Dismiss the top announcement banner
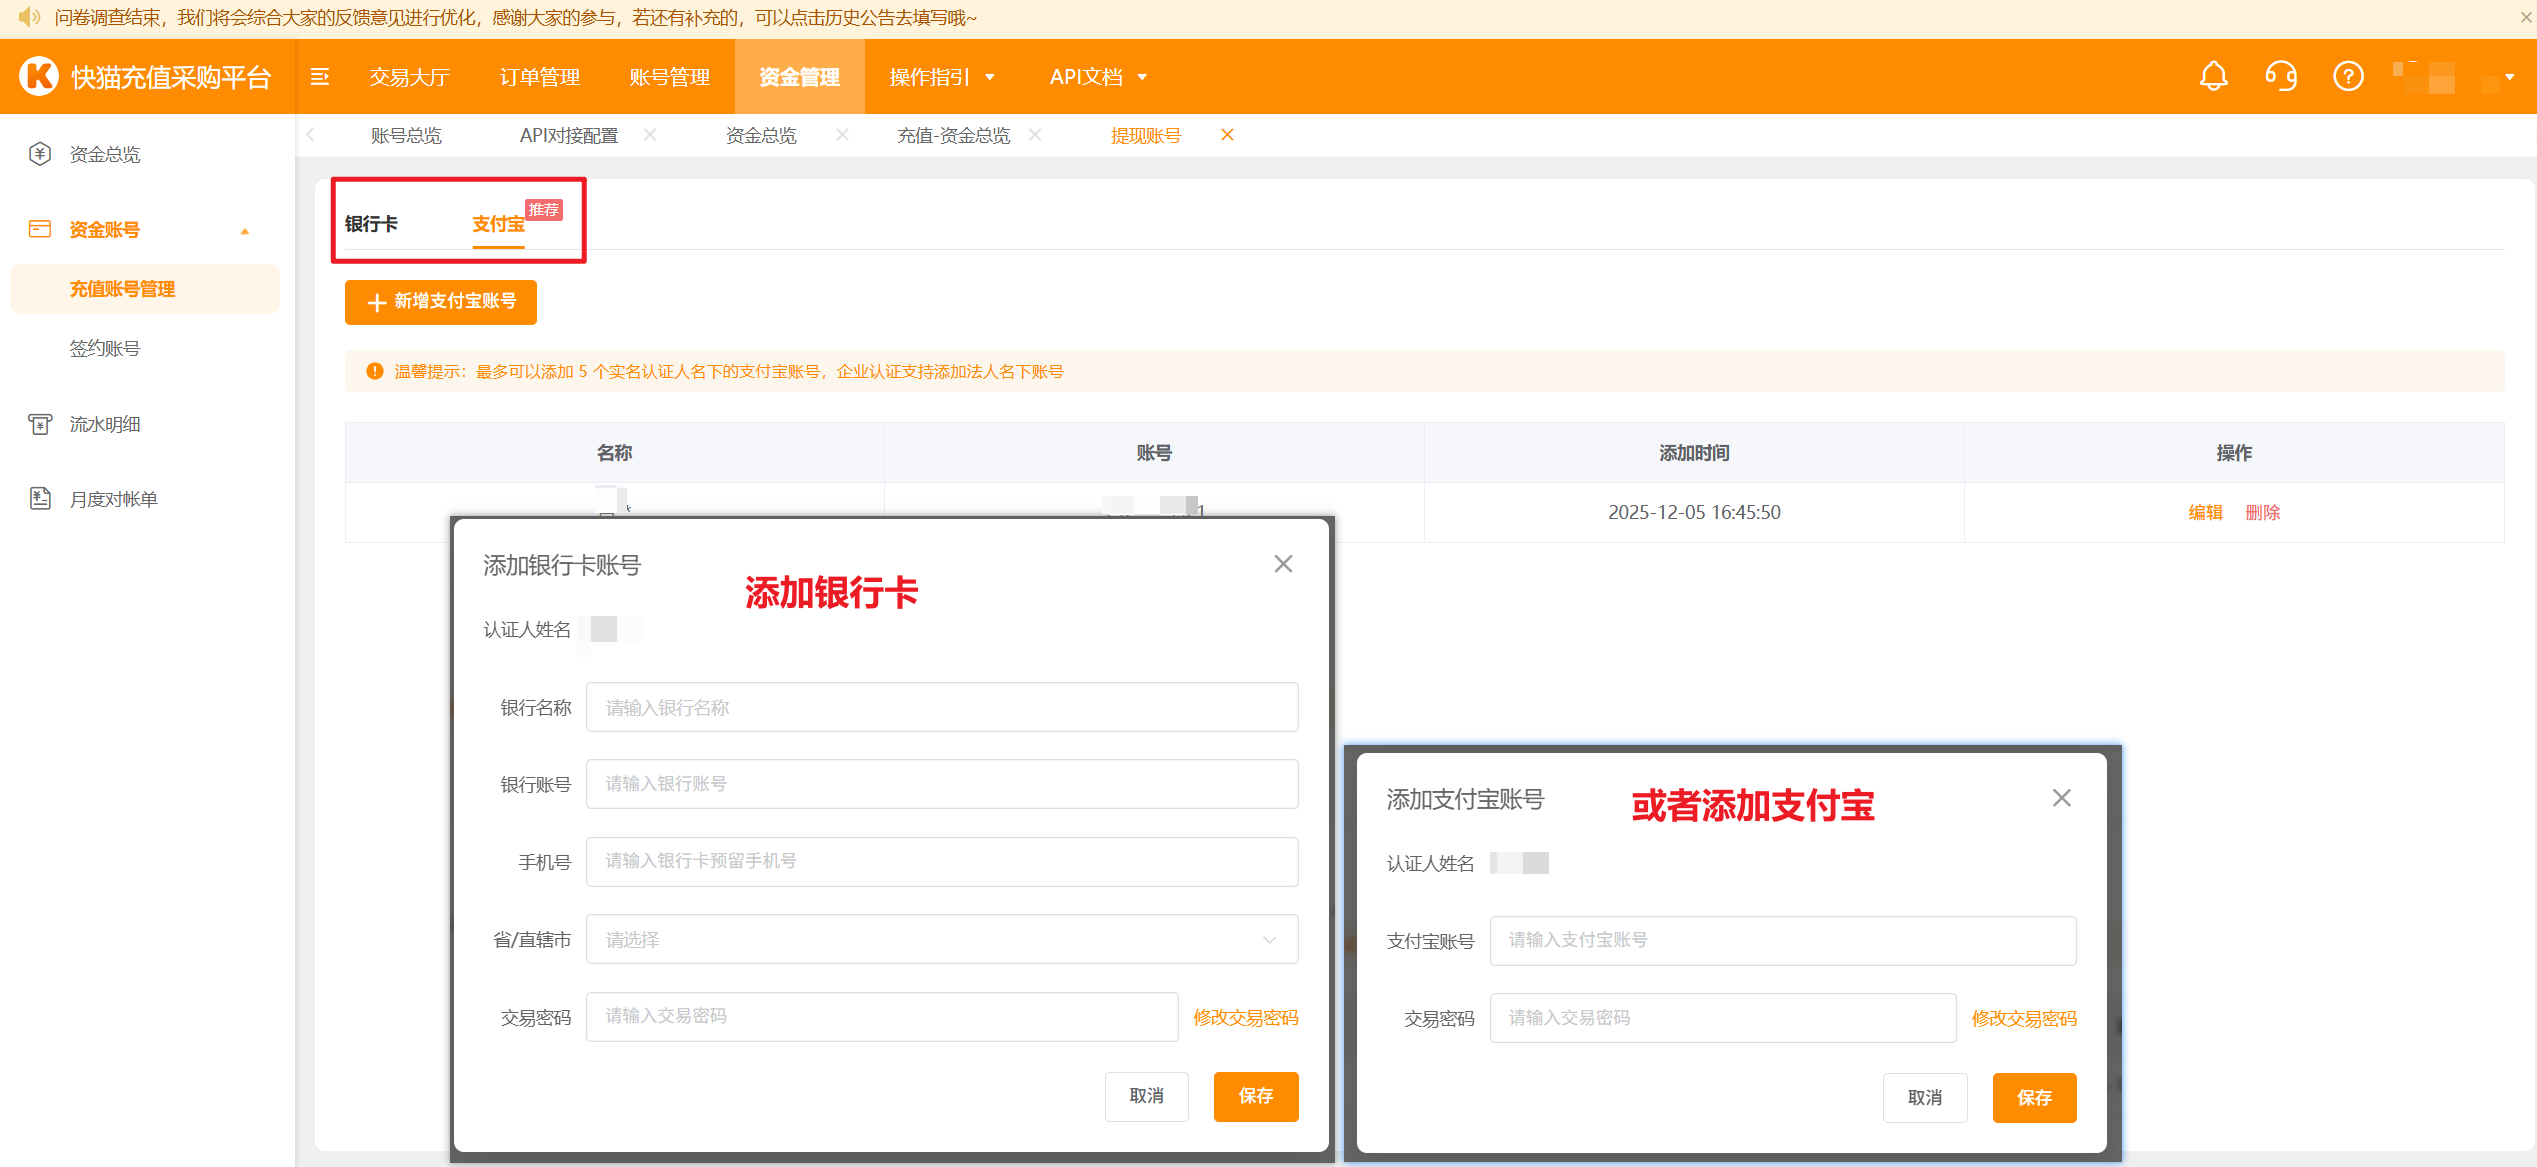Screen dimensions: 2537x1167 click(x=2525, y=17)
